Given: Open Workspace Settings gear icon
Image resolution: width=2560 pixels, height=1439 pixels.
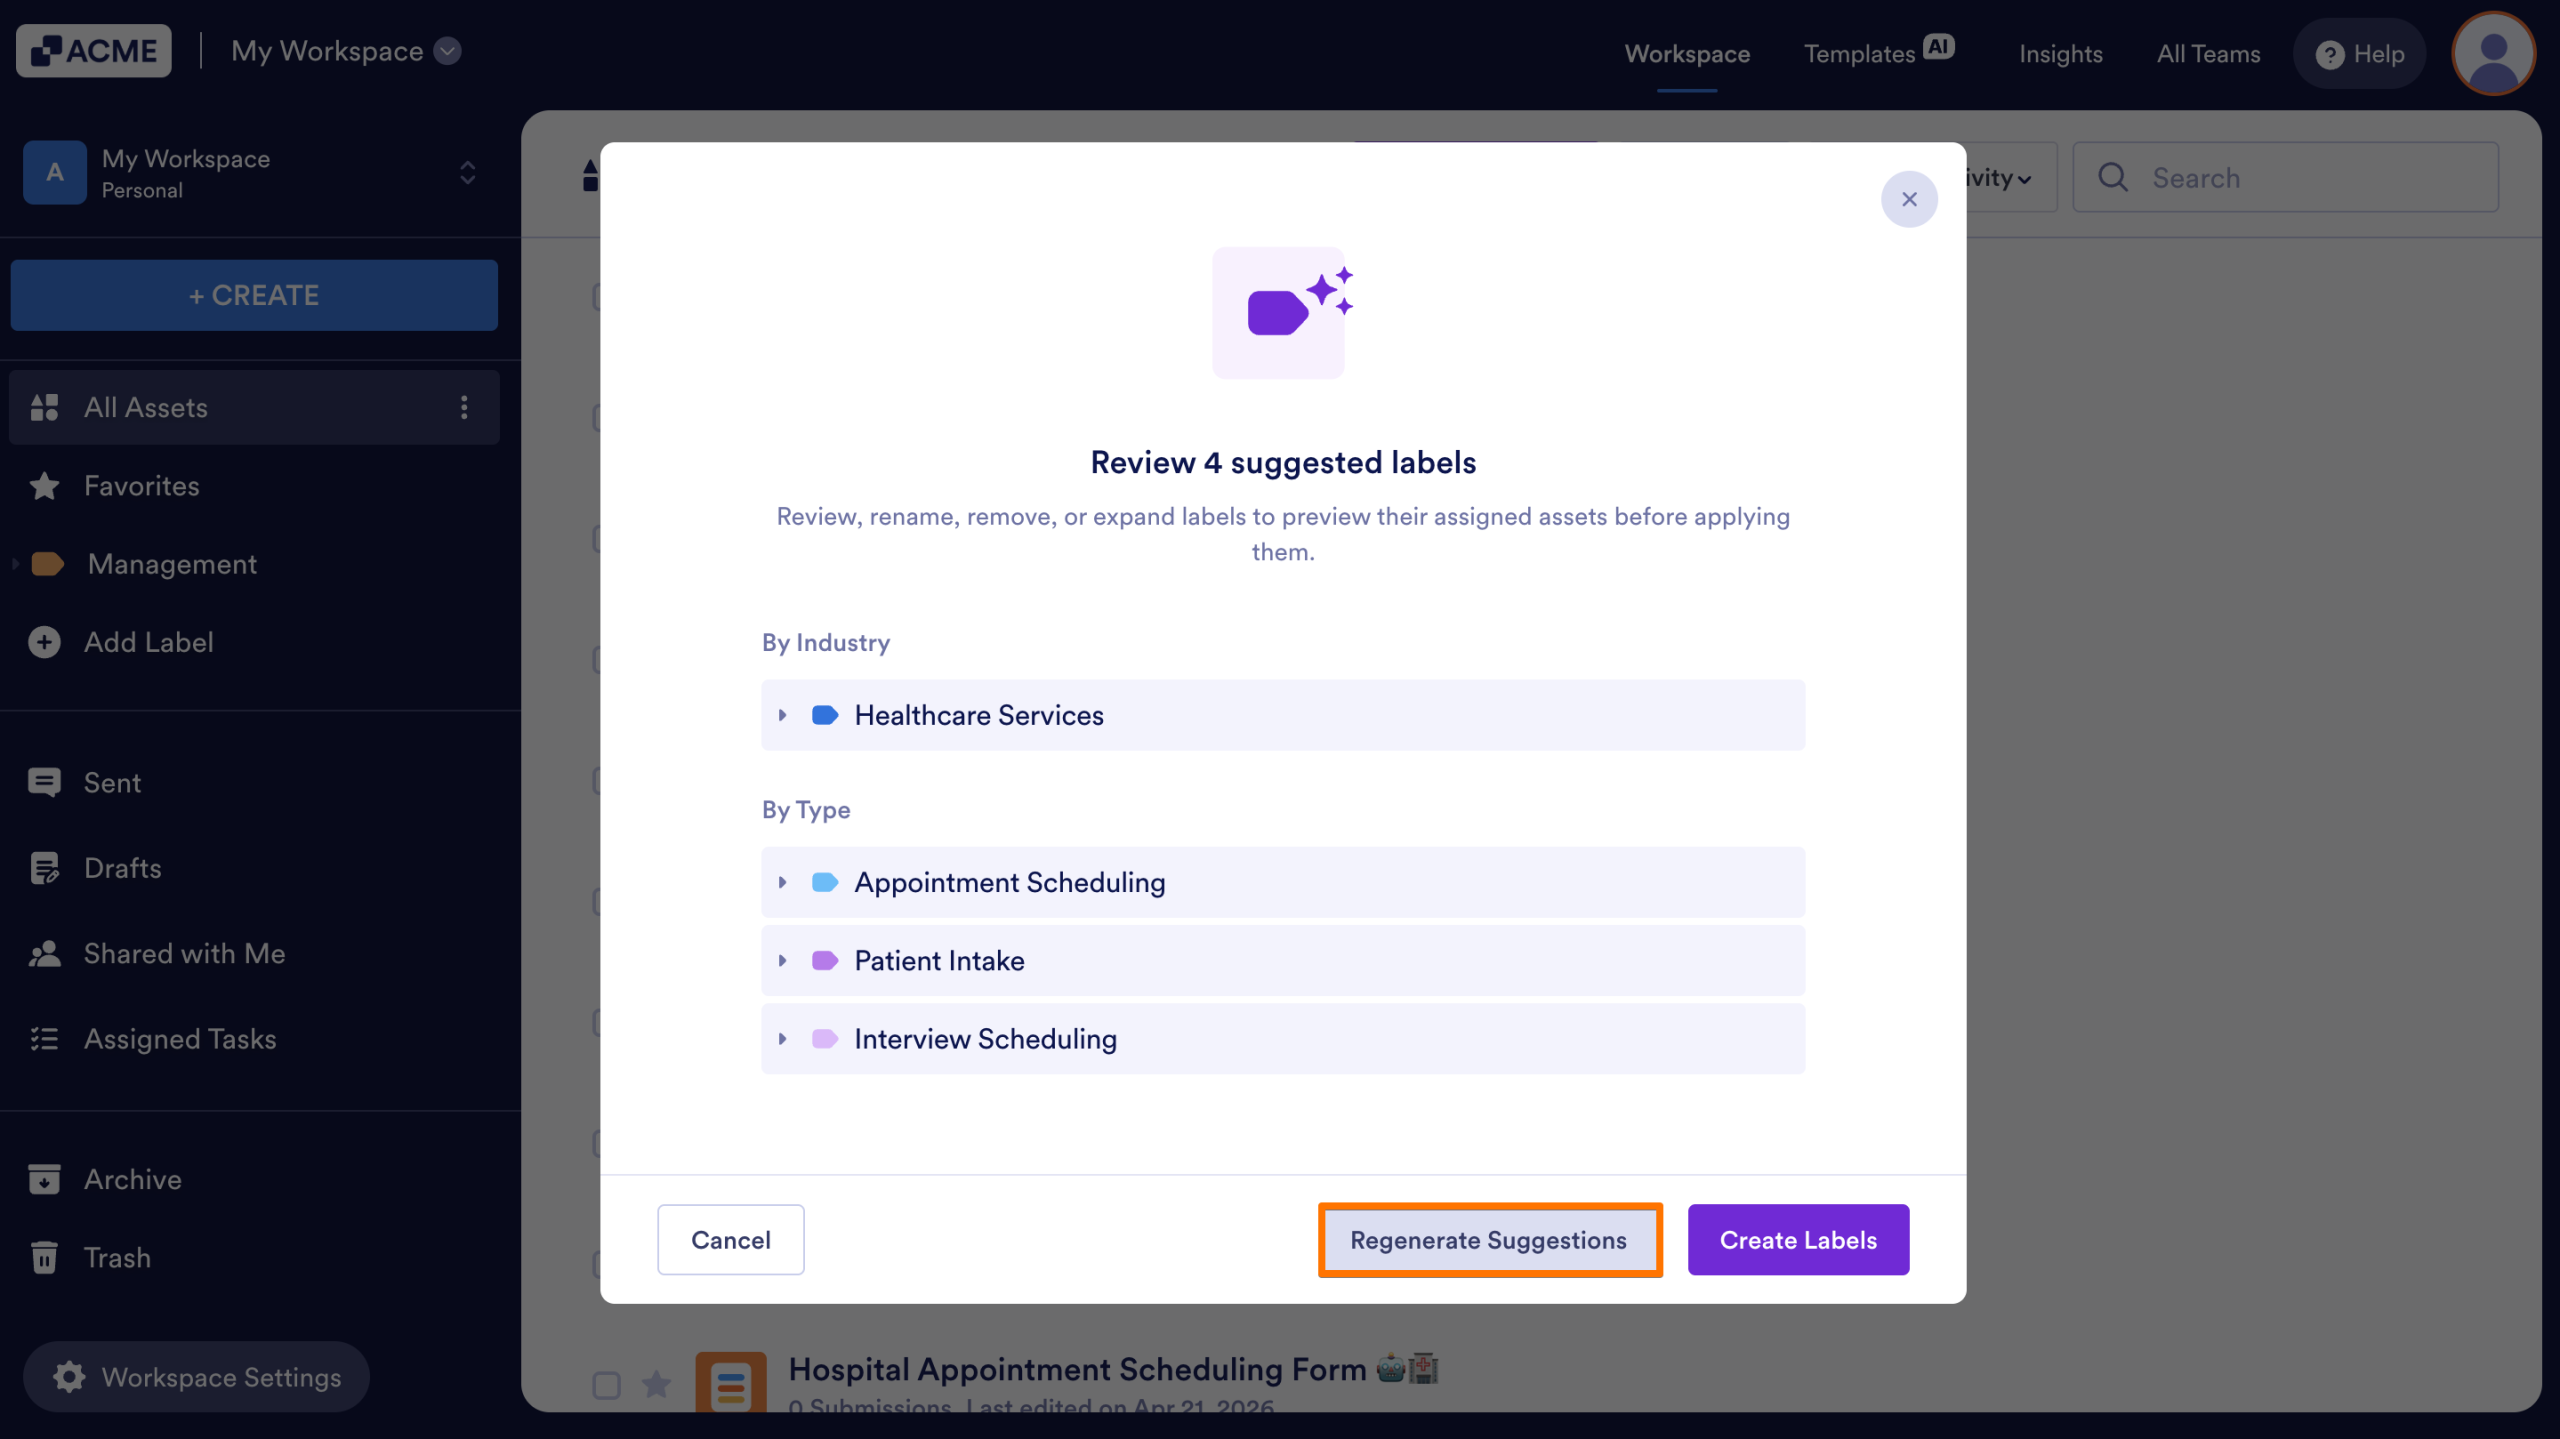Looking at the screenshot, I should 69,1377.
